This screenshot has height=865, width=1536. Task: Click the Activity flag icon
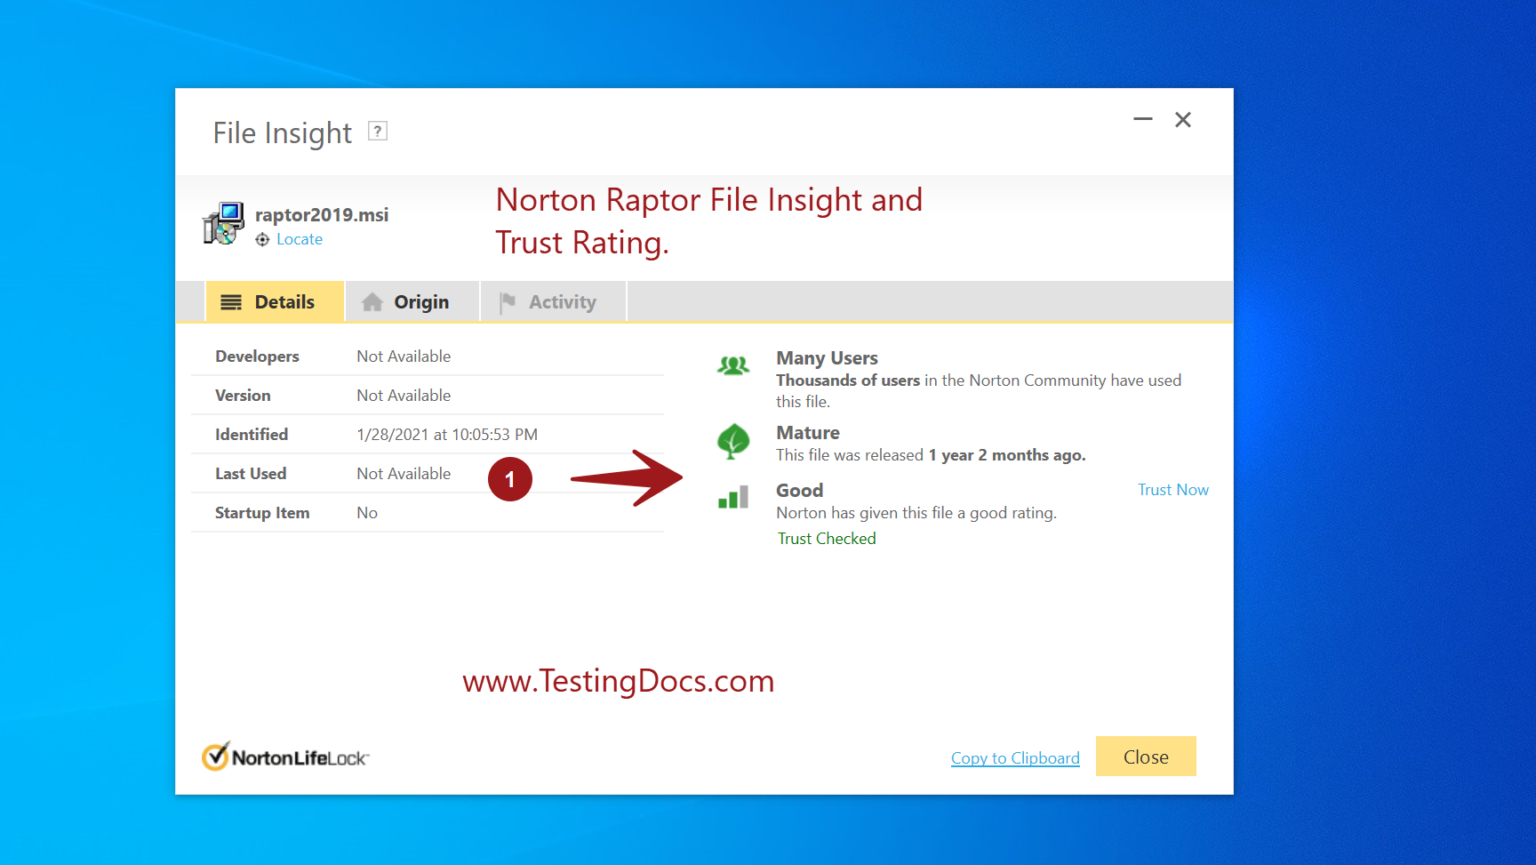coord(507,301)
